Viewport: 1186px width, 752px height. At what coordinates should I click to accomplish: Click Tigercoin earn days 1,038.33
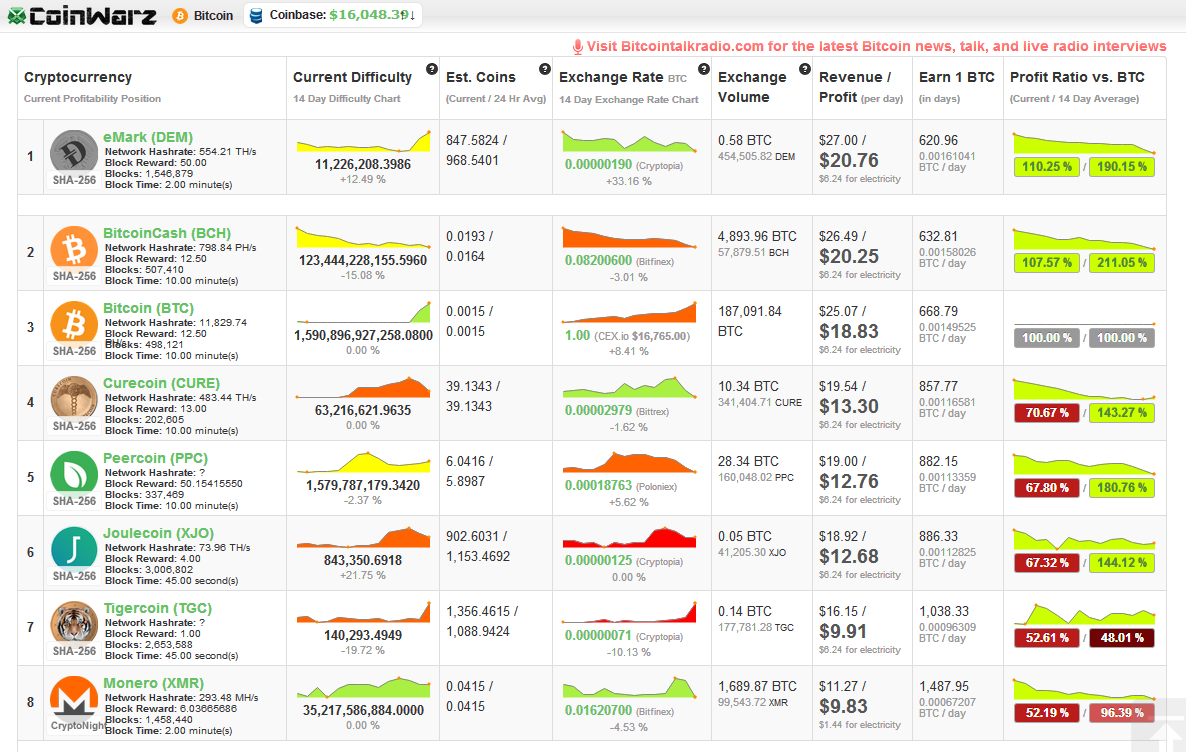944,611
